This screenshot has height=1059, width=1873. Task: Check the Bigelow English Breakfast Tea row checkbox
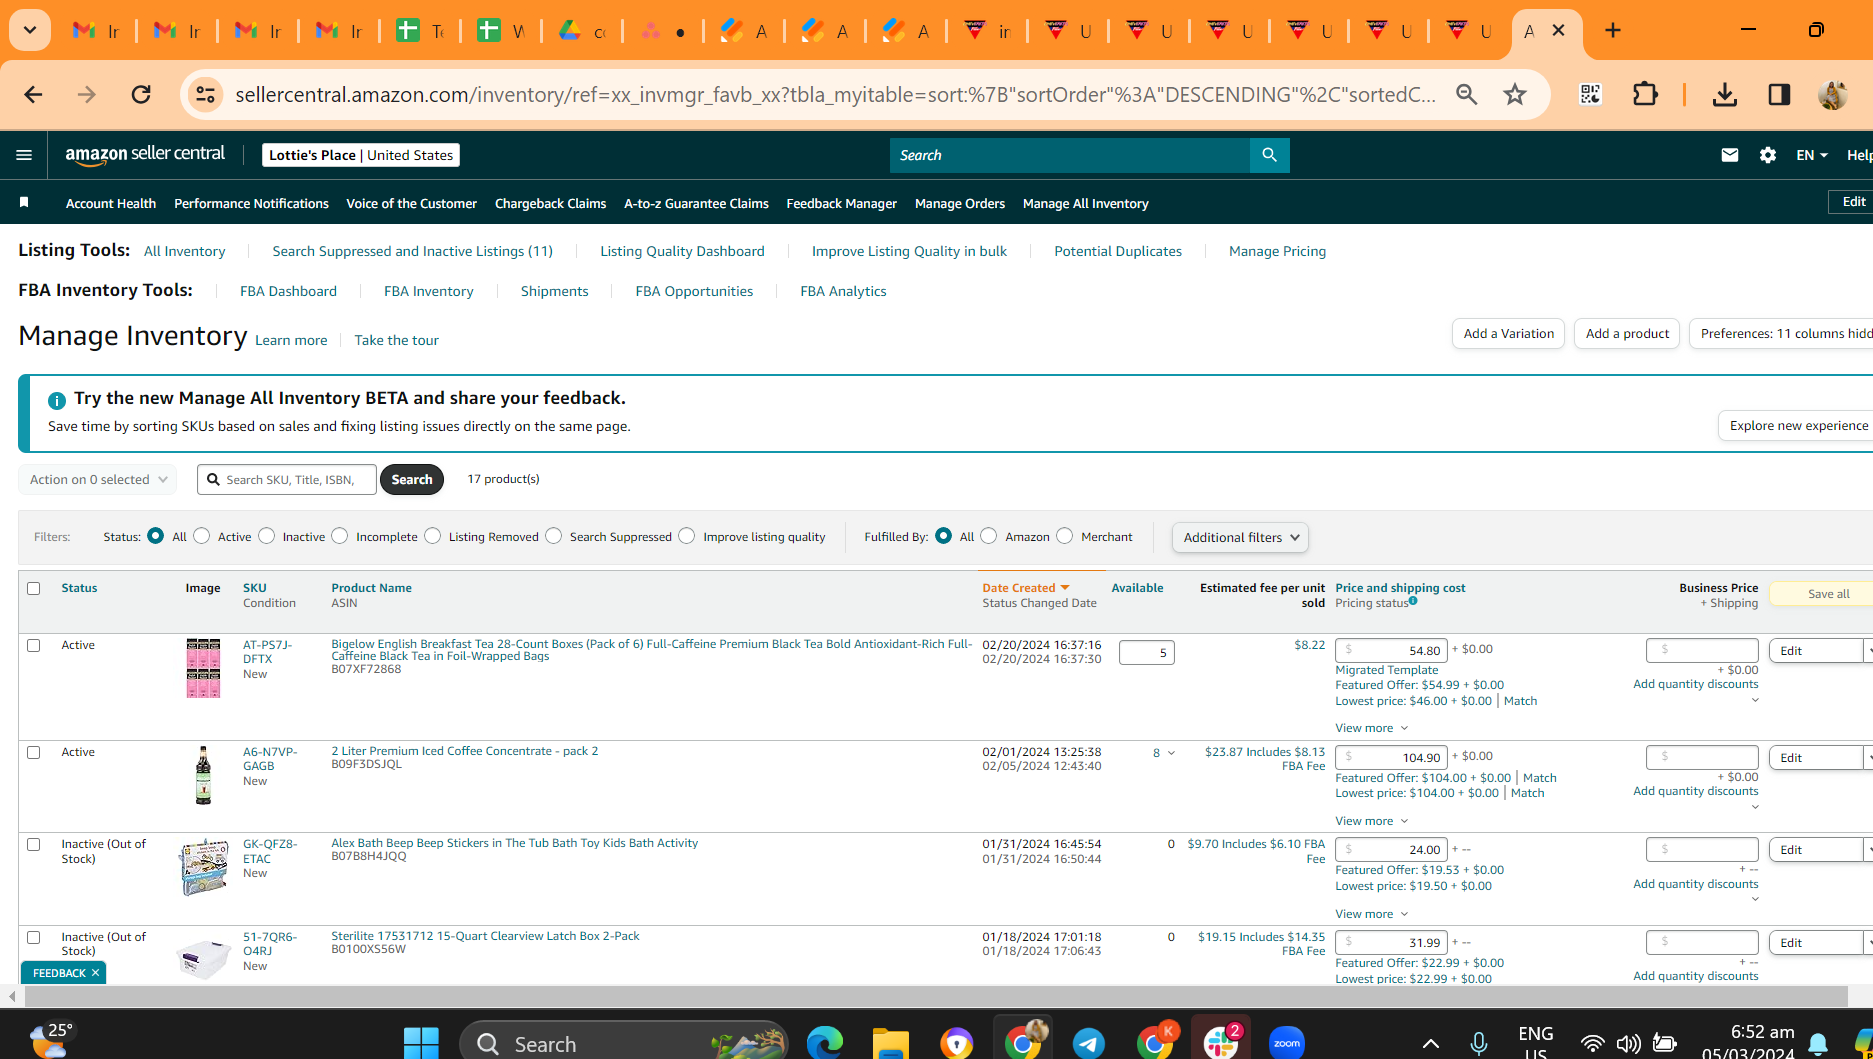pyautogui.click(x=34, y=645)
